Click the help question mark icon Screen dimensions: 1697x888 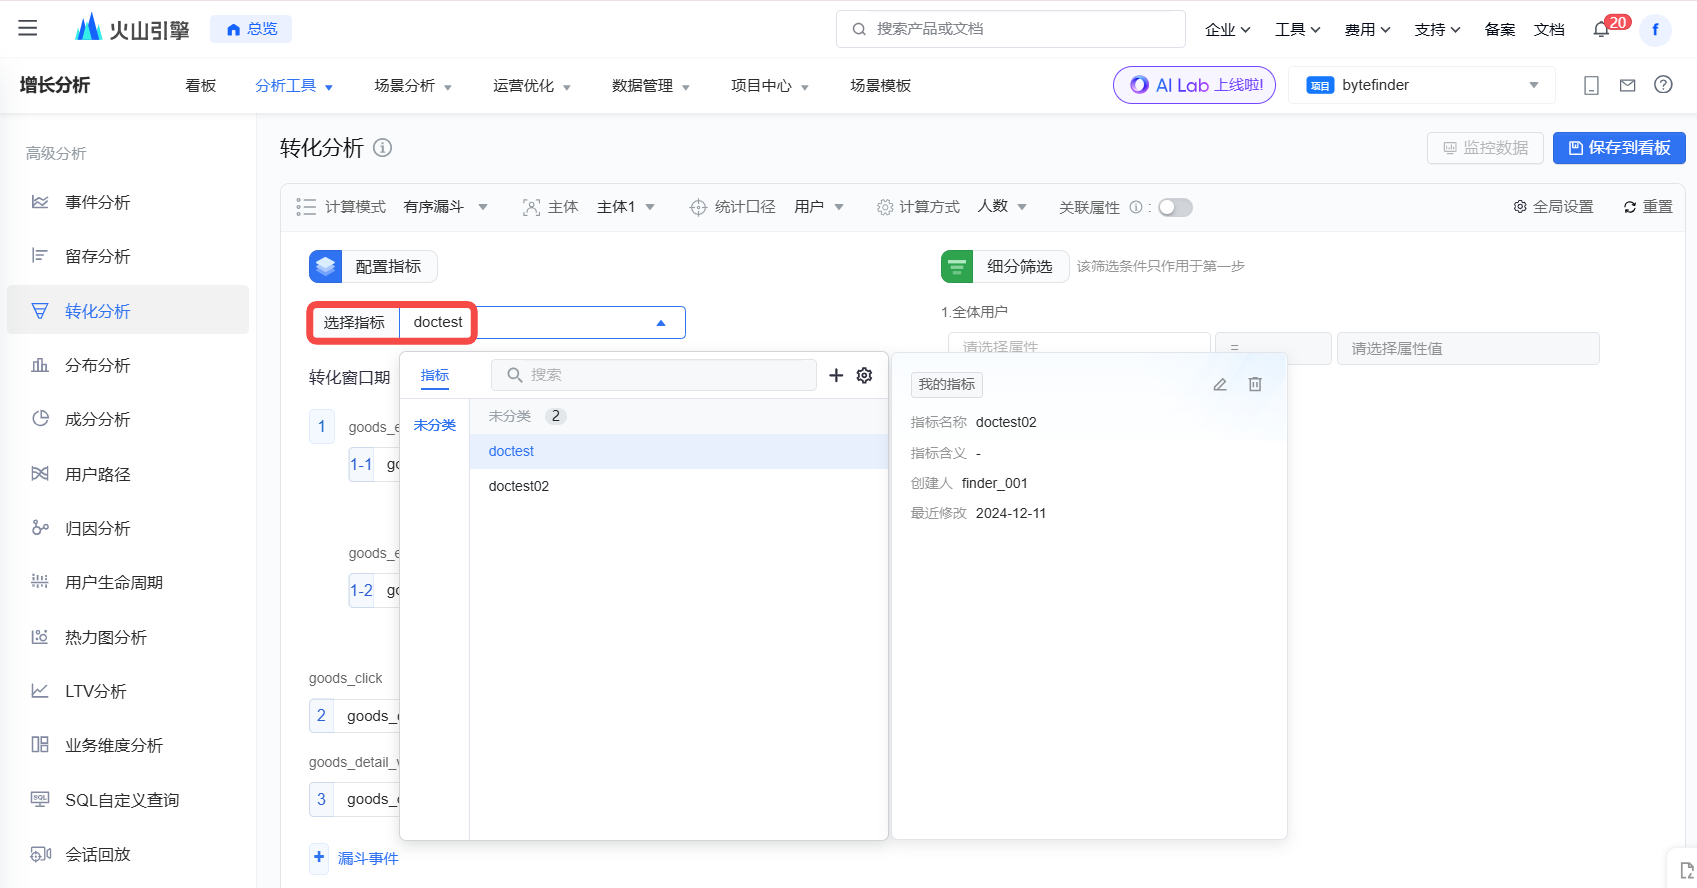(1663, 85)
